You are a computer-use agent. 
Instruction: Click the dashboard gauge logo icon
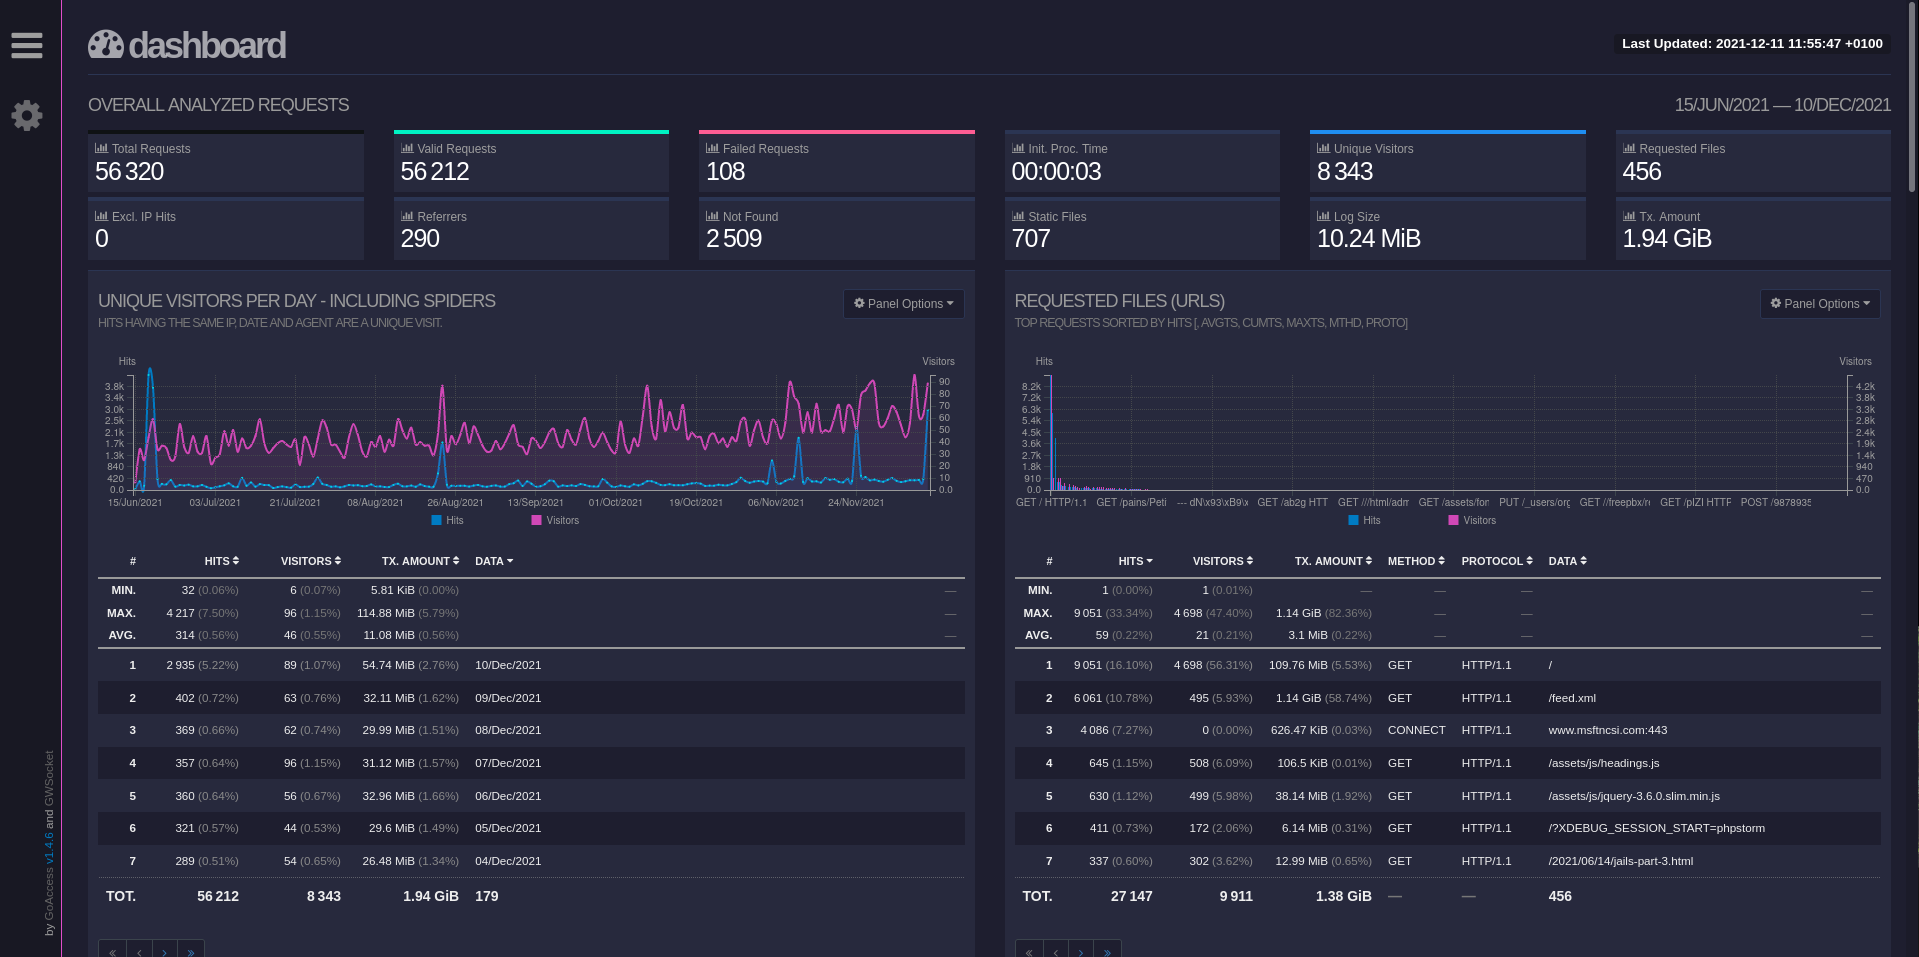coord(106,45)
